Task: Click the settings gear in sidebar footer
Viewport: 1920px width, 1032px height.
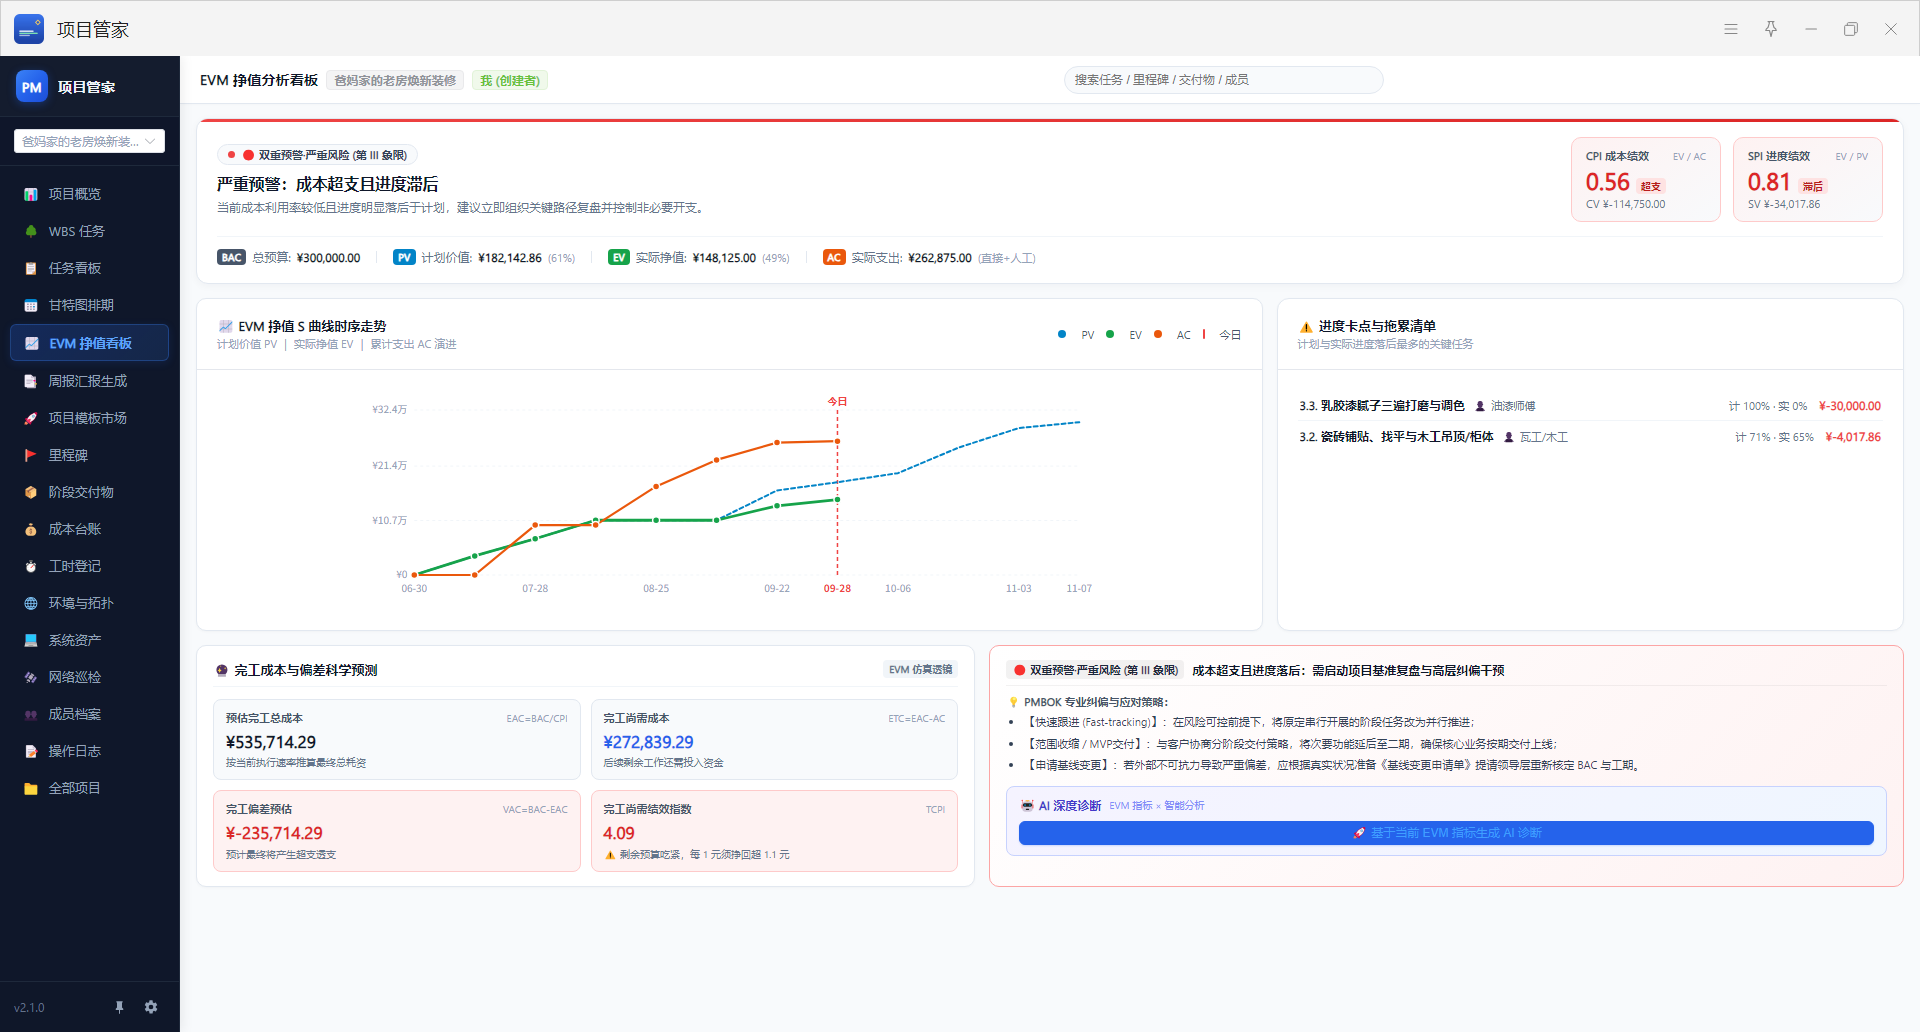Action: [151, 1007]
